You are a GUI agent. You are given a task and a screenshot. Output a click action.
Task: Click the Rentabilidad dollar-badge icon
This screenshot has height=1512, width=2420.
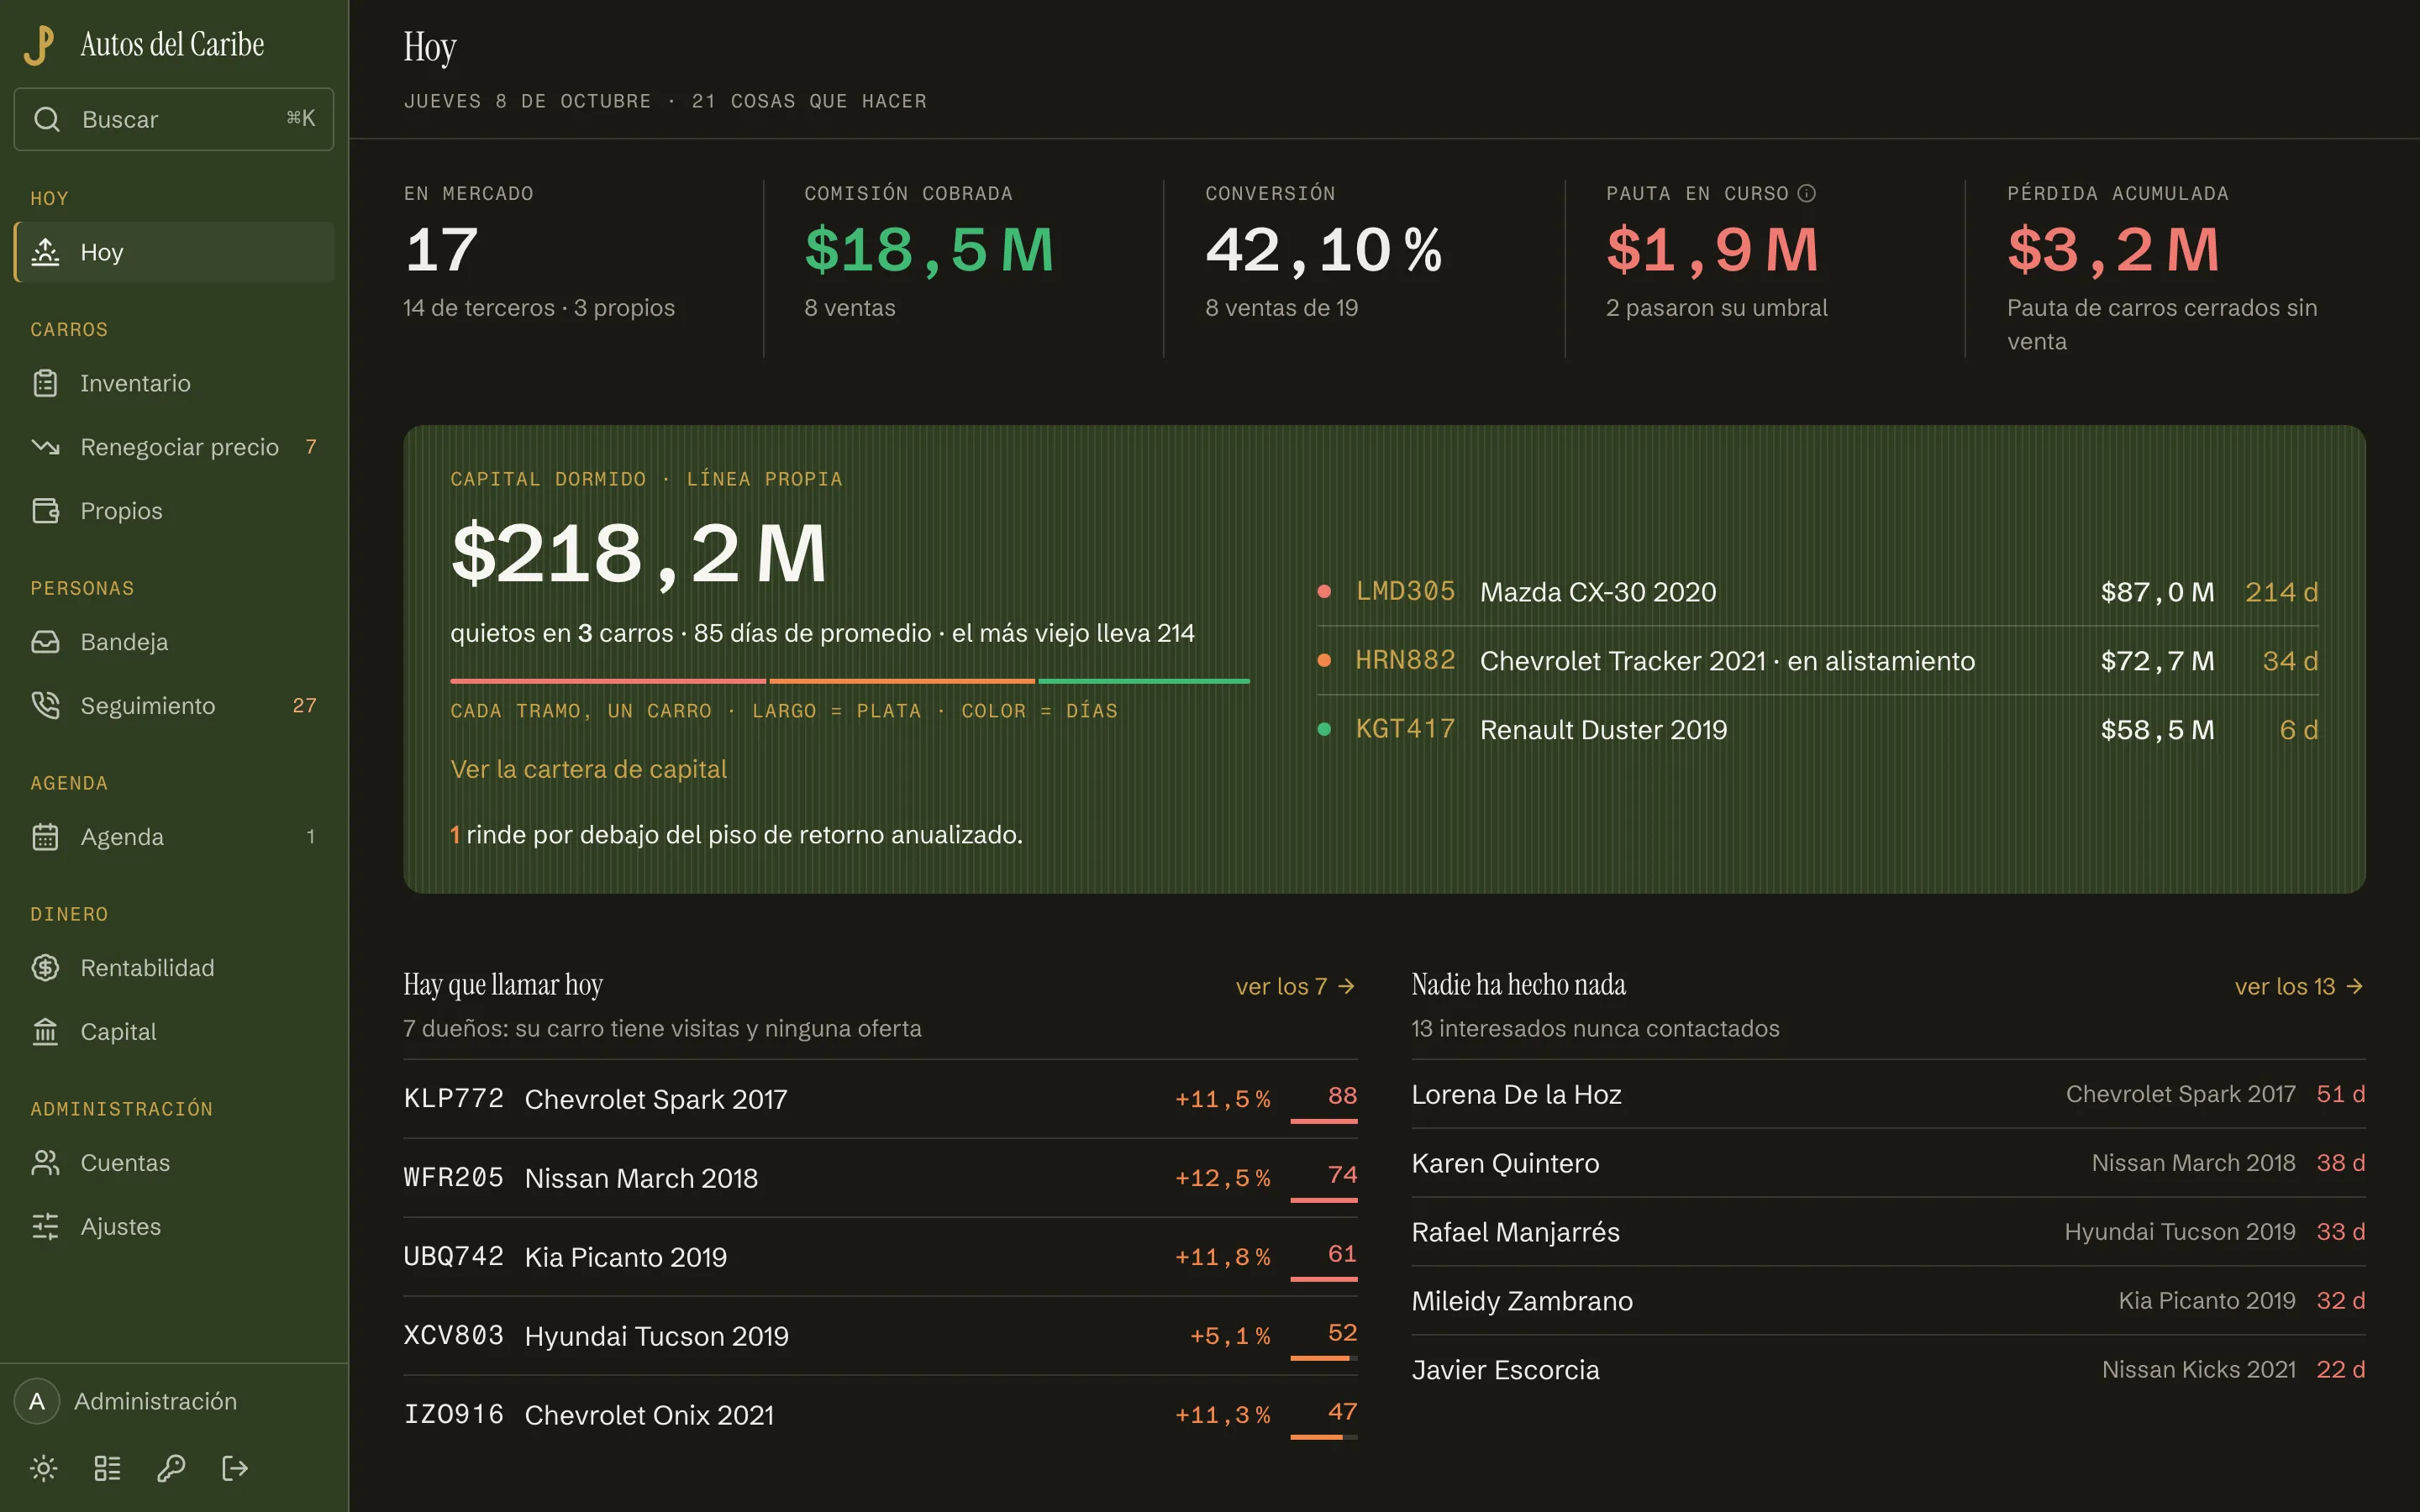[45, 968]
